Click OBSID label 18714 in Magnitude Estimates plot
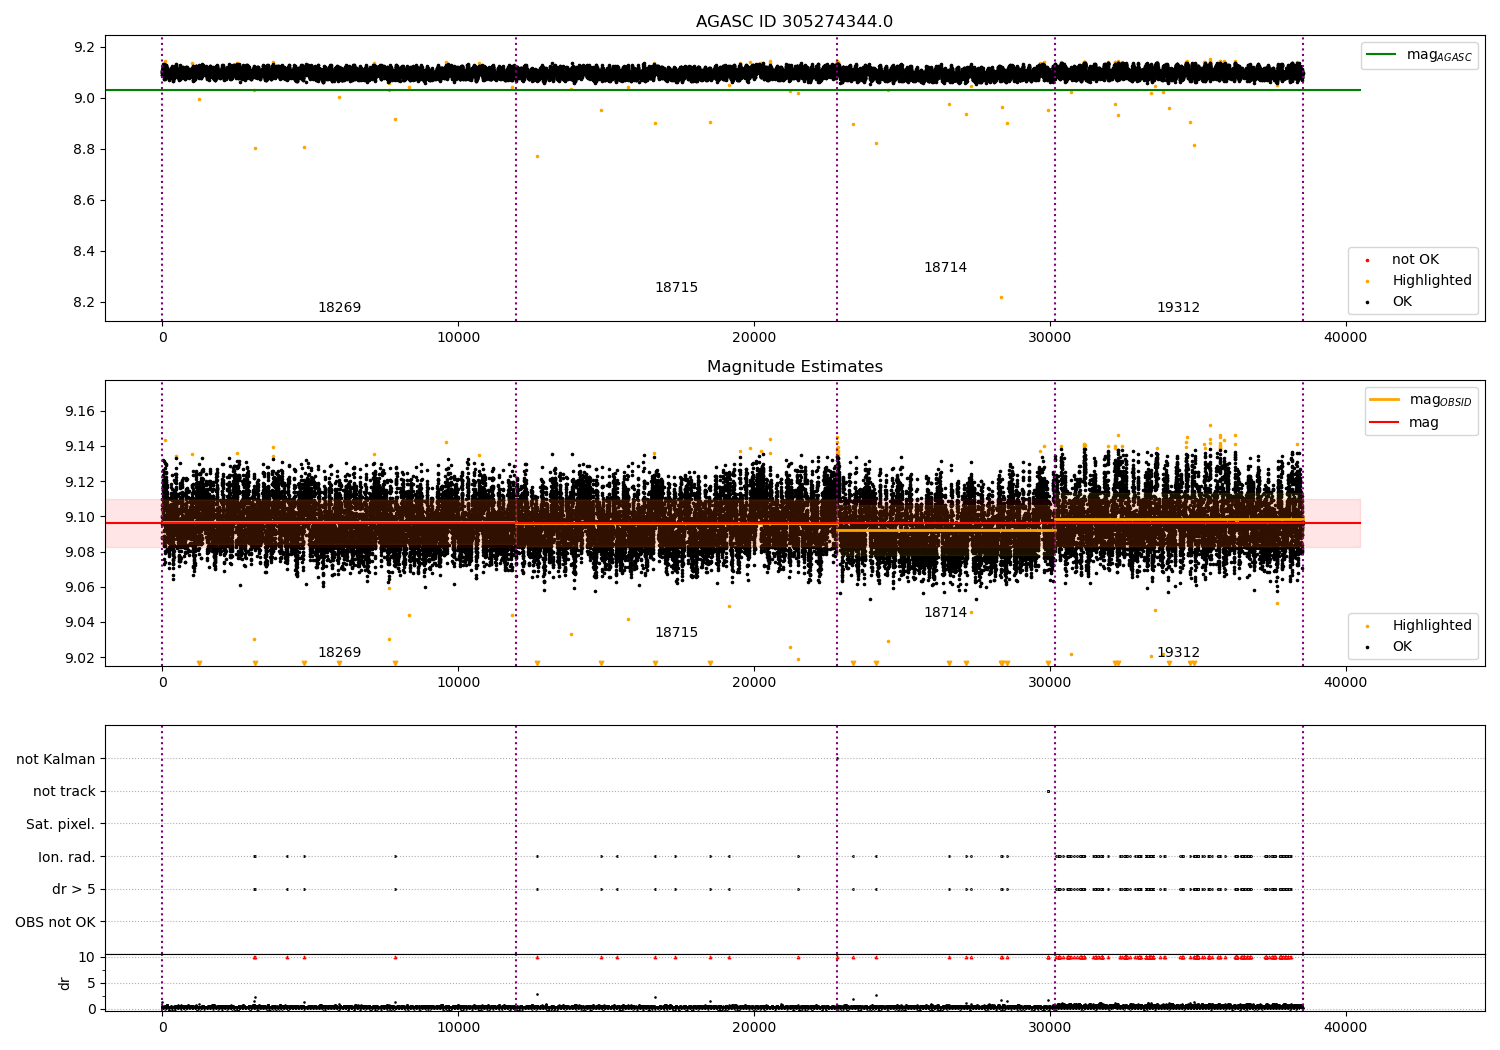The width and height of the screenshot is (1500, 1050). click(945, 613)
